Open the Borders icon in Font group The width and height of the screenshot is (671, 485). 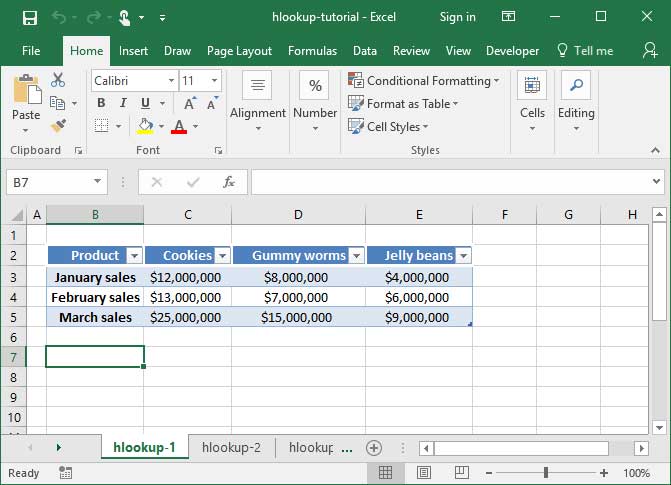click(101, 126)
